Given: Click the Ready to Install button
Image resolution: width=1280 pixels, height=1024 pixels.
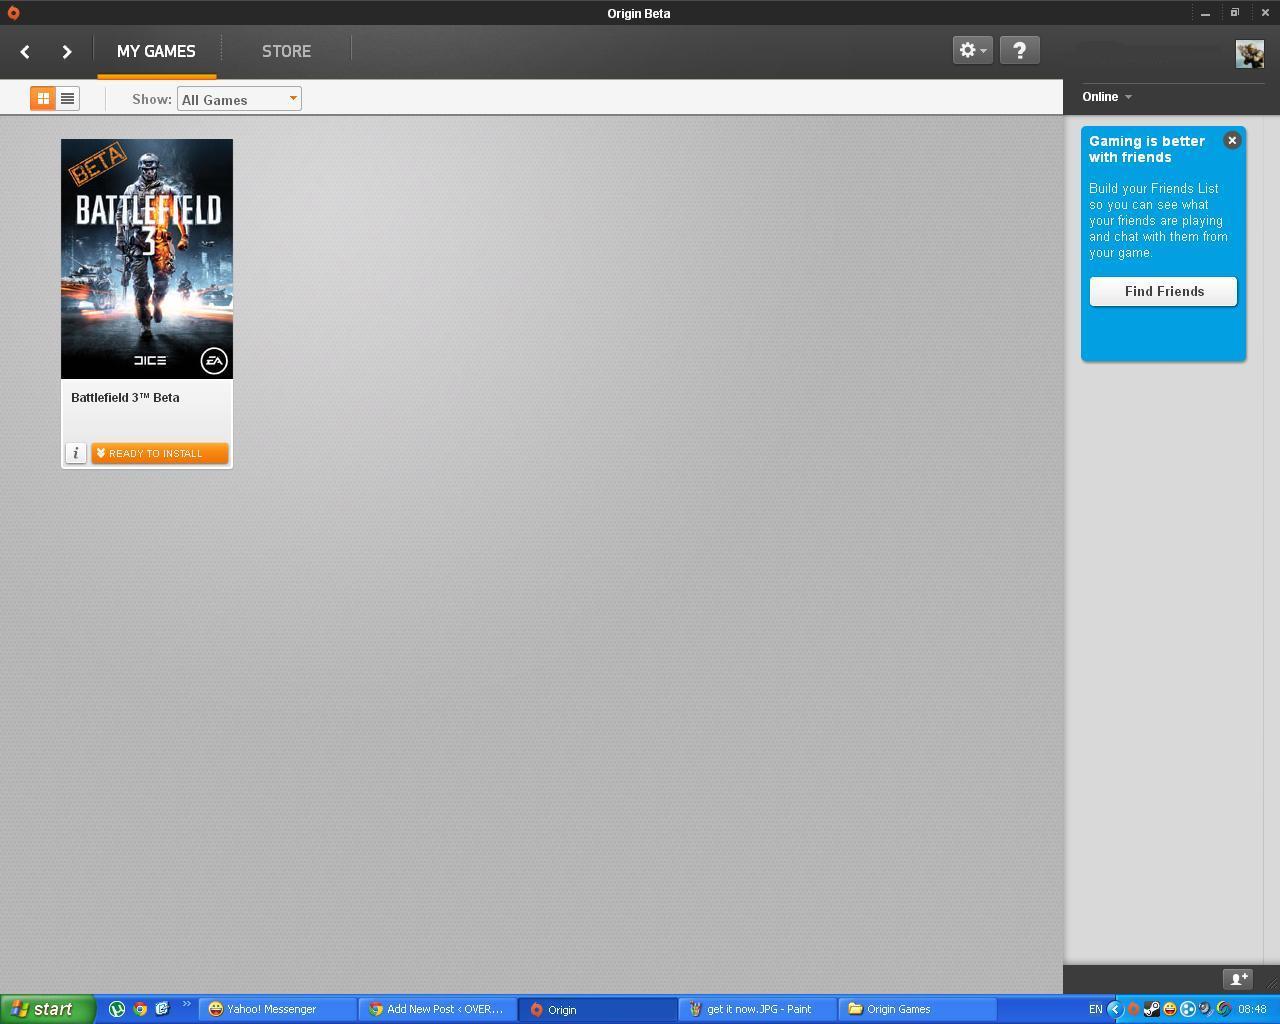Looking at the screenshot, I should pyautogui.click(x=160, y=453).
